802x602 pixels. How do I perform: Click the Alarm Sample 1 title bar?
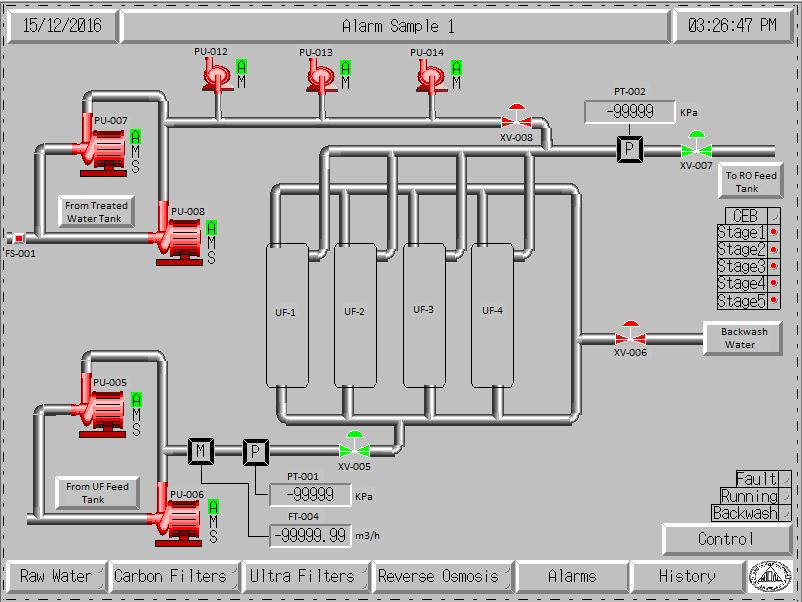click(x=396, y=26)
